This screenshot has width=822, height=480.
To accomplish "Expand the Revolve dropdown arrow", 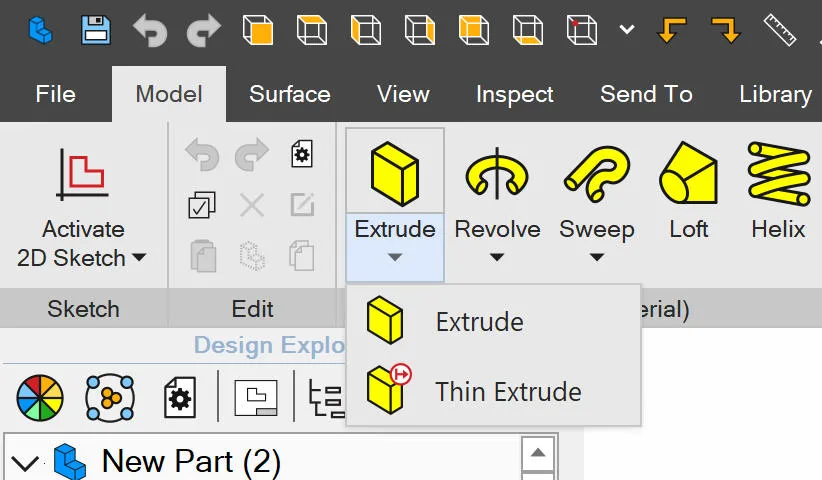I will click(x=497, y=257).
